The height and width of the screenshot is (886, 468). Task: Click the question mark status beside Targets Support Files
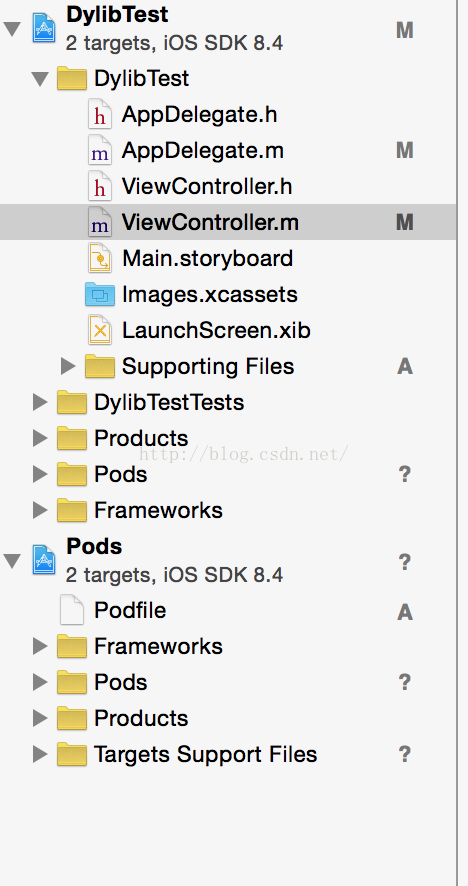click(x=405, y=754)
